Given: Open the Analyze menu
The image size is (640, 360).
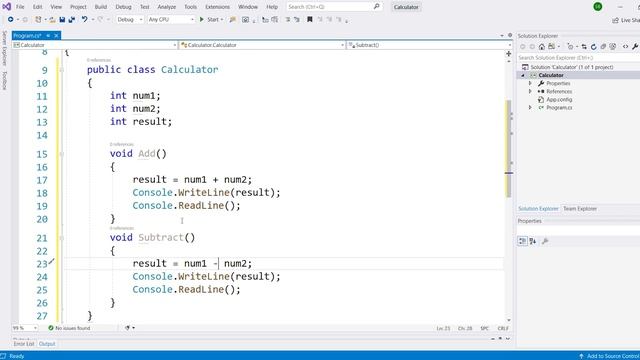Looking at the screenshot, I should [167, 7].
